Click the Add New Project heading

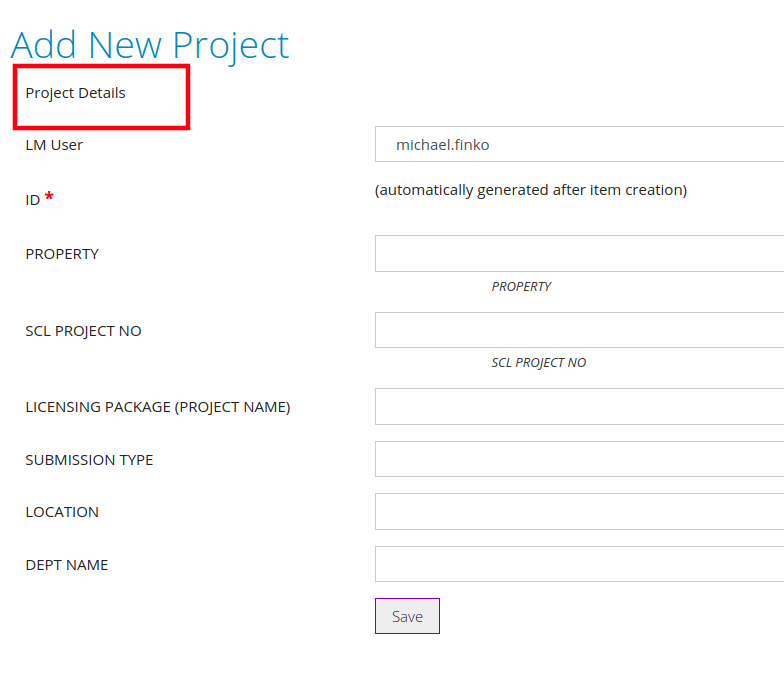point(150,45)
